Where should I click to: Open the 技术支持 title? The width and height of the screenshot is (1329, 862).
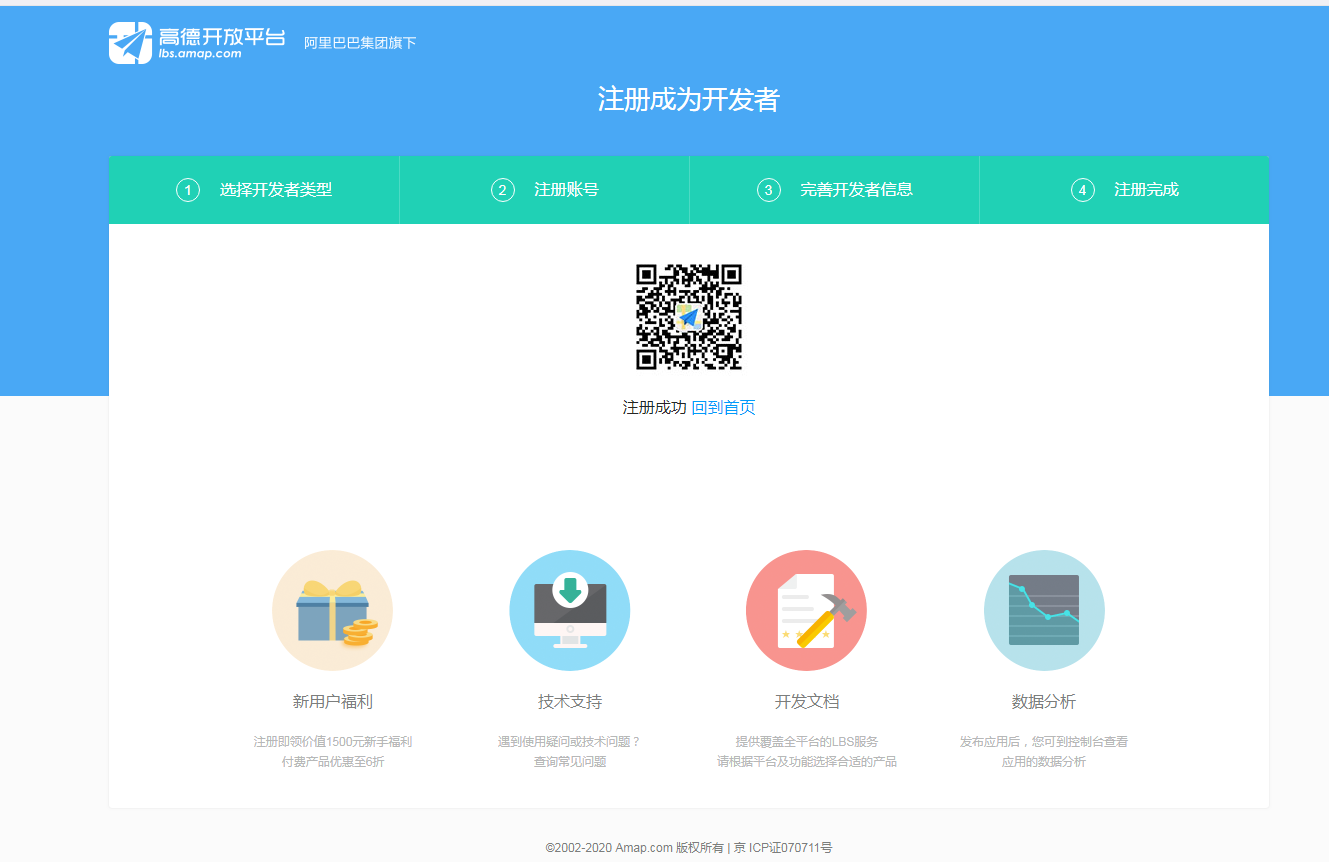570,702
